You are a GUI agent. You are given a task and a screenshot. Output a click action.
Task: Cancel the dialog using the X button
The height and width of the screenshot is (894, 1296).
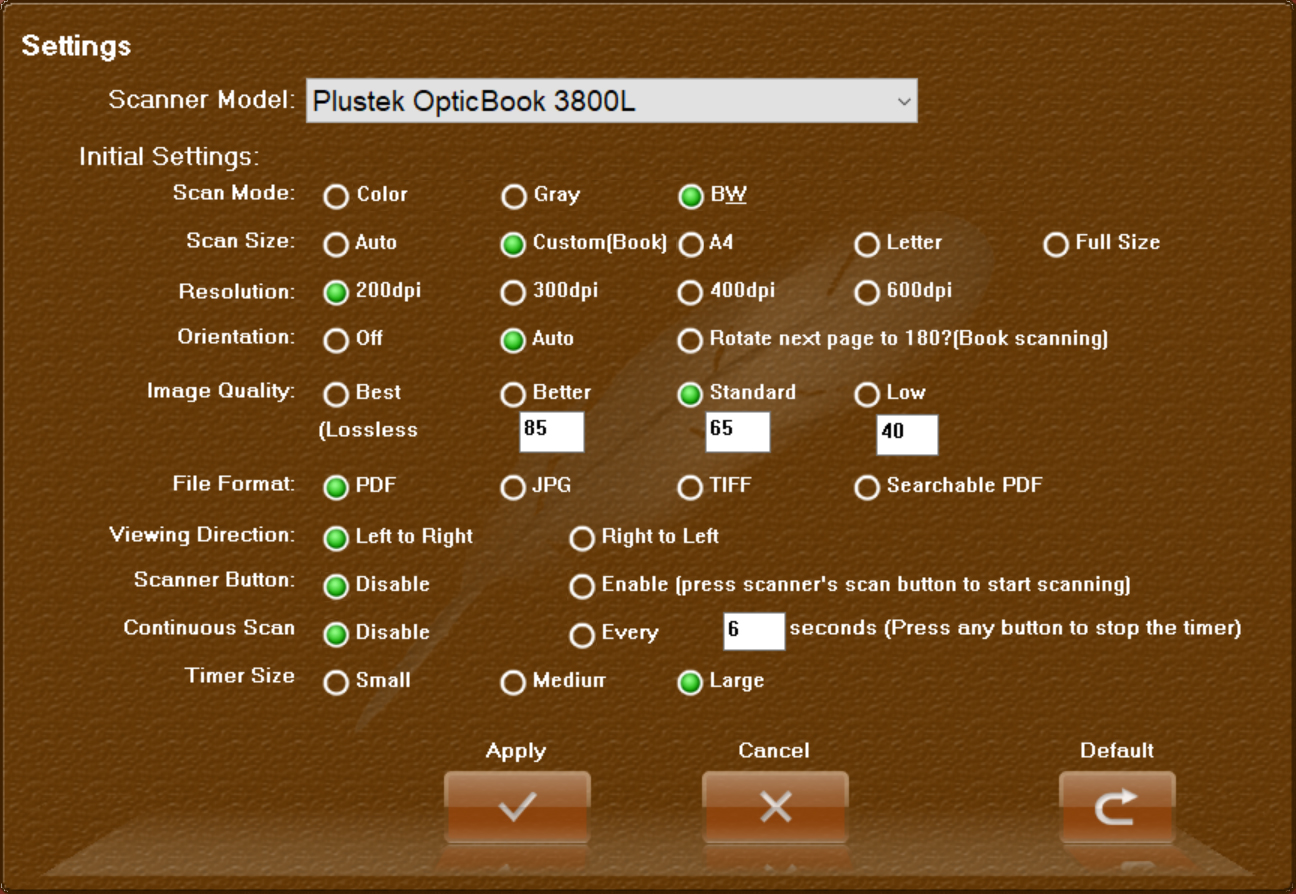pyautogui.click(x=774, y=806)
